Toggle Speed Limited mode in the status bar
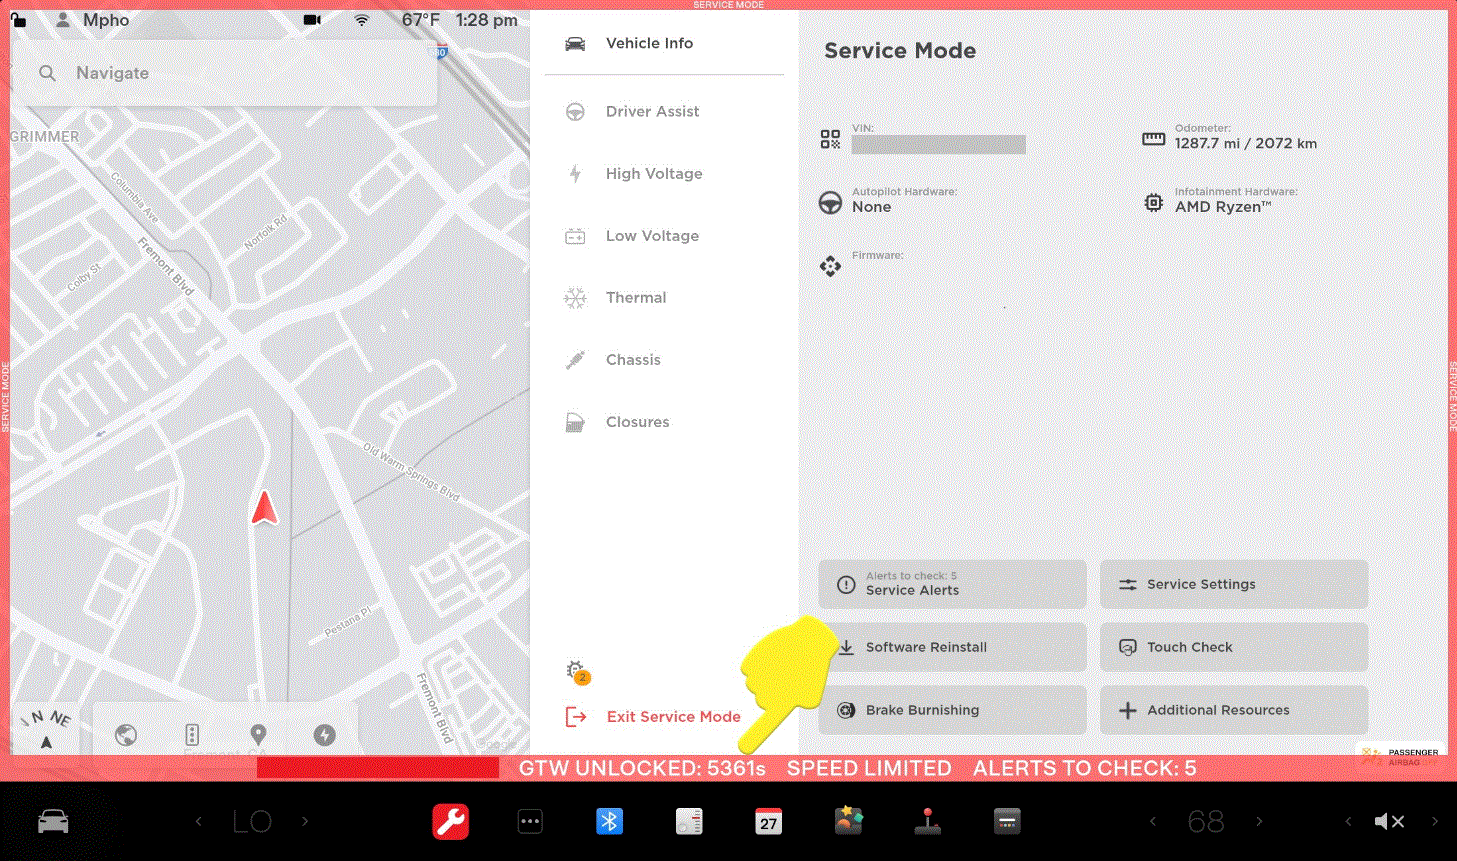Image resolution: width=1457 pixels, height=861 pixels. 868,768
